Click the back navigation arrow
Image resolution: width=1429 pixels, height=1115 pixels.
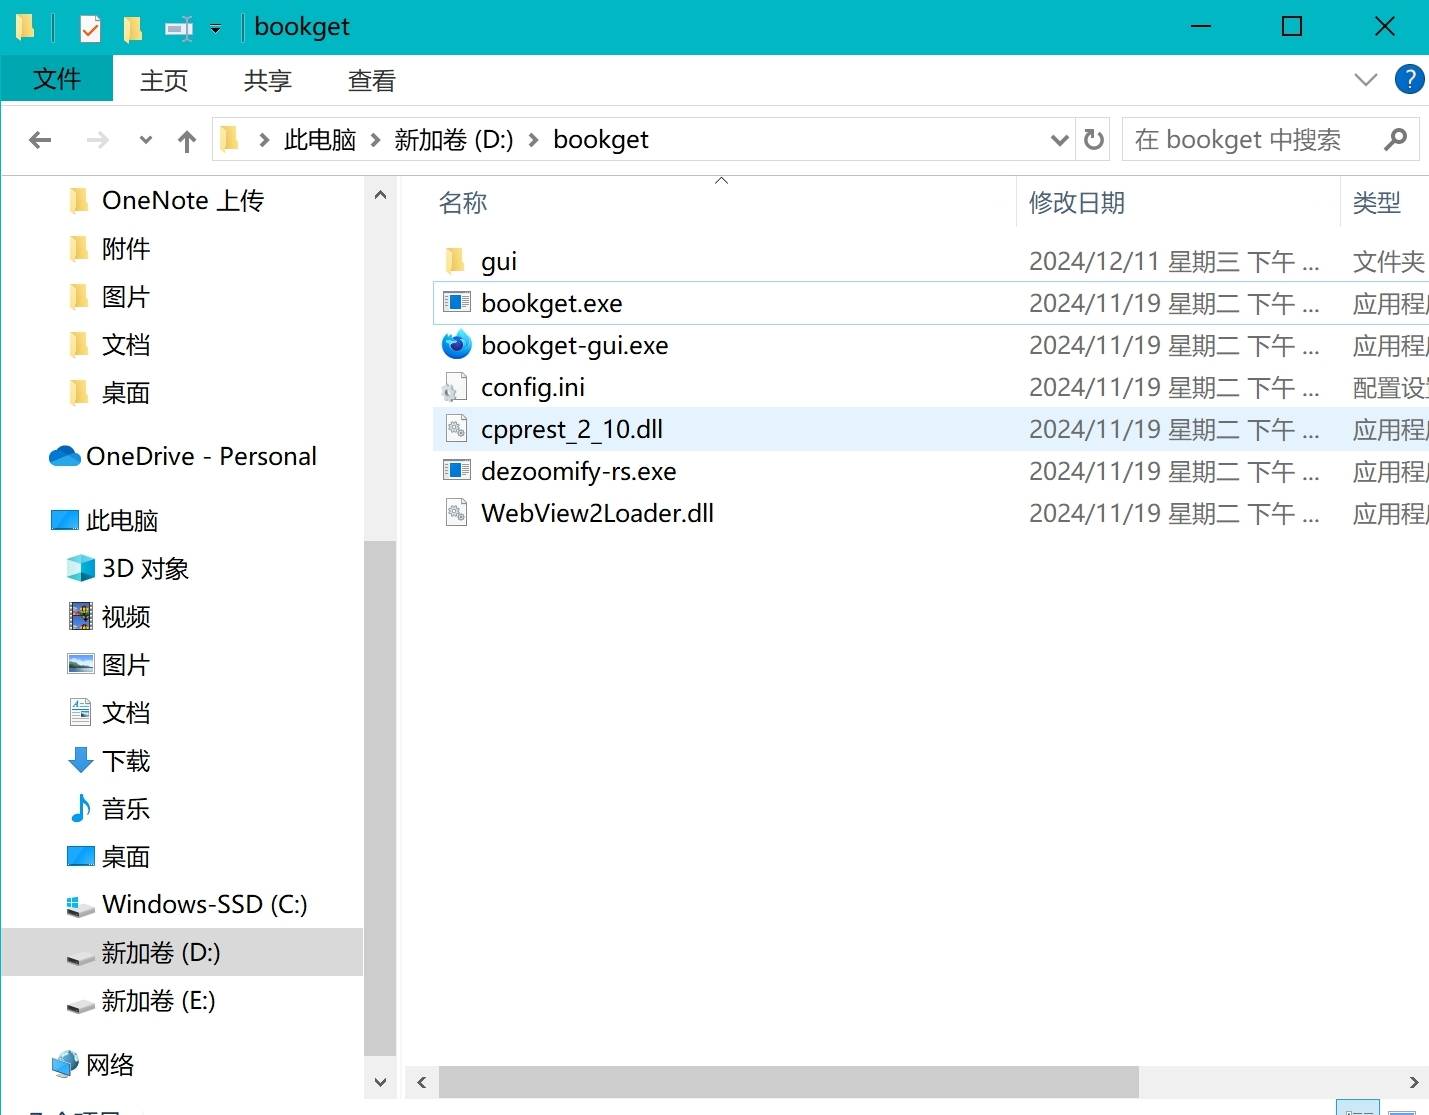pyautogui.click(x=40, y=140)
